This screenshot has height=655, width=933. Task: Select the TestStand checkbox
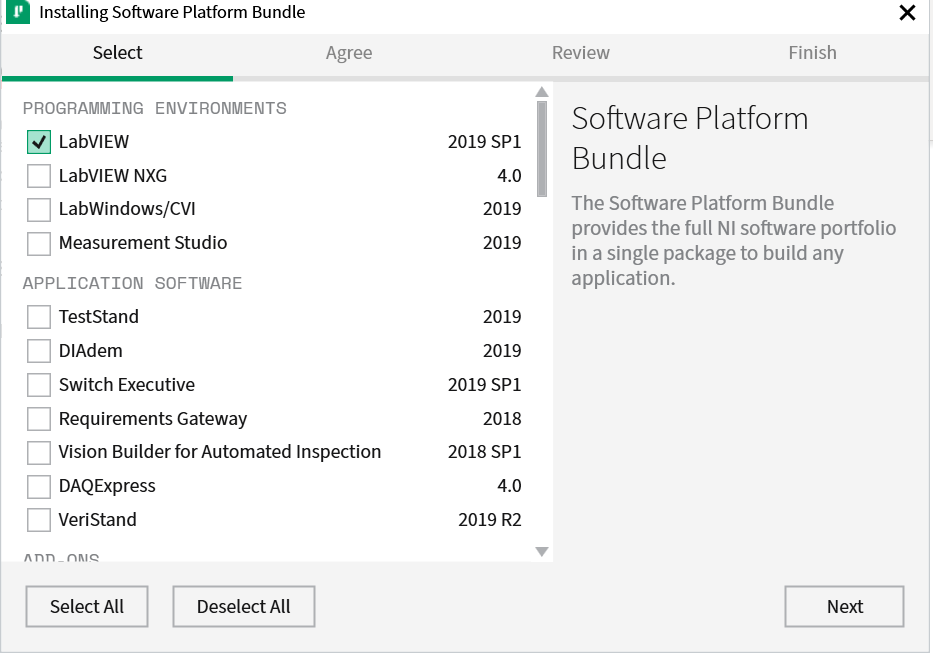(x=39, y=317)
